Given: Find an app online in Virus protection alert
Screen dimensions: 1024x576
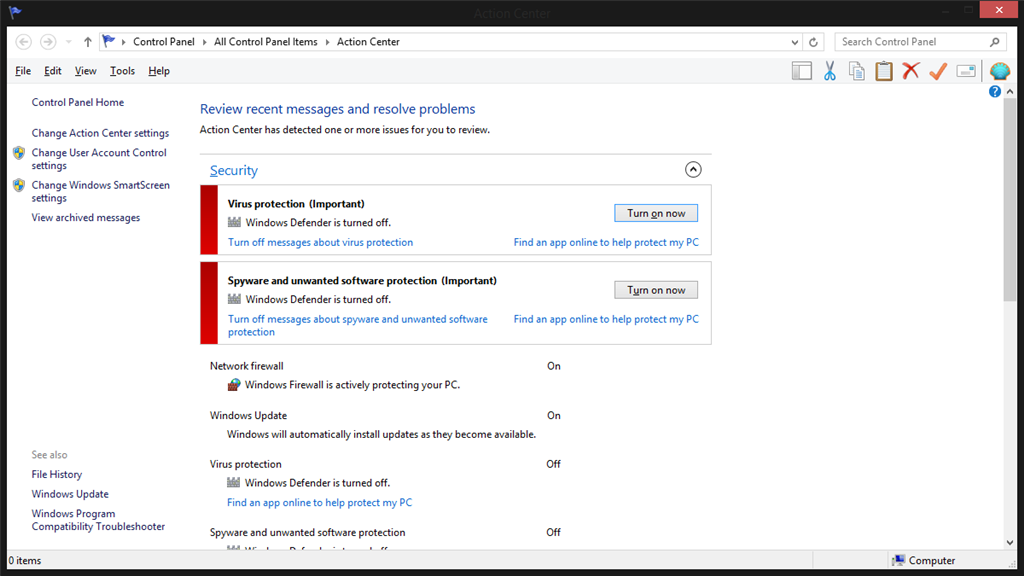Looking at the screenshot, I should pos(606,242).
